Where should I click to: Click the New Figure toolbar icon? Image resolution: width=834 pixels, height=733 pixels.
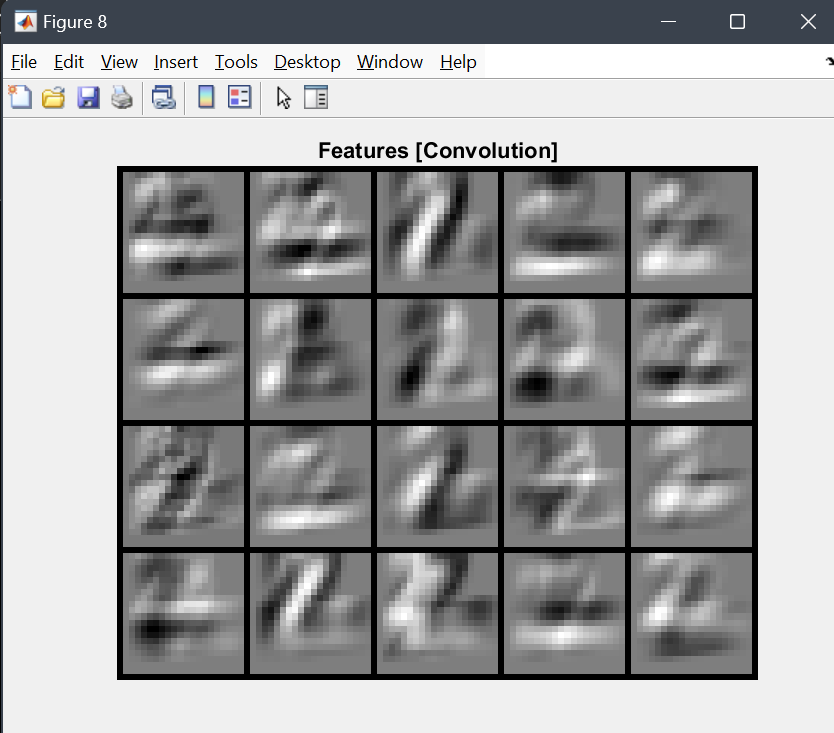(x=20, y=97)
